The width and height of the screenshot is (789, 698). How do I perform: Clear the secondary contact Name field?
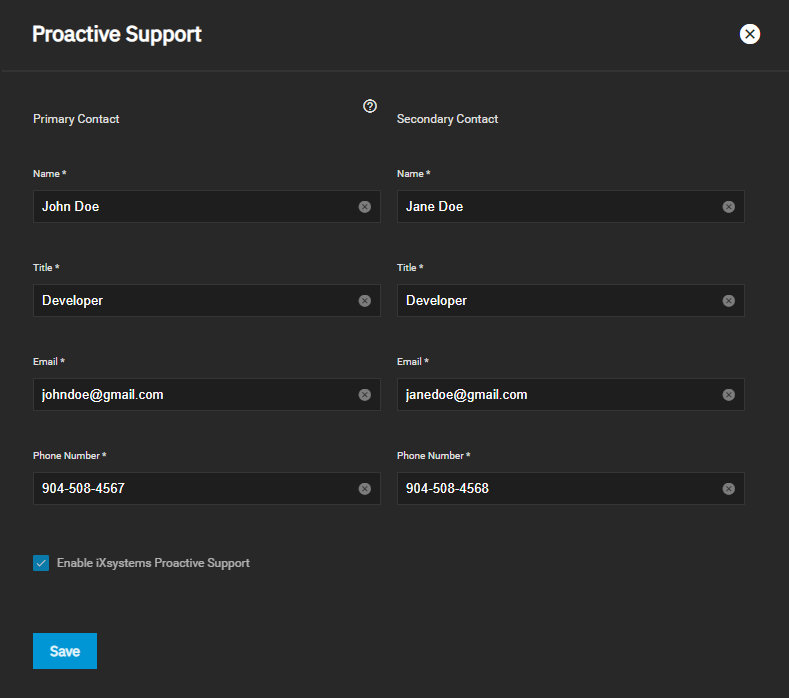click(729, 207)
